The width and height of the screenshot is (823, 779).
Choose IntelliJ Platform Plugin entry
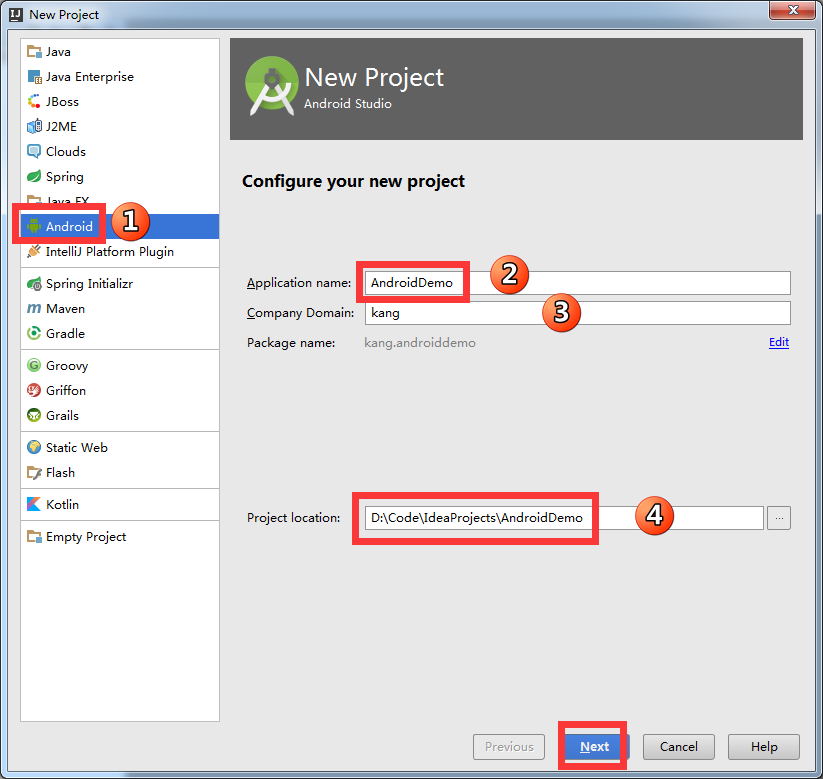[120, 251]
